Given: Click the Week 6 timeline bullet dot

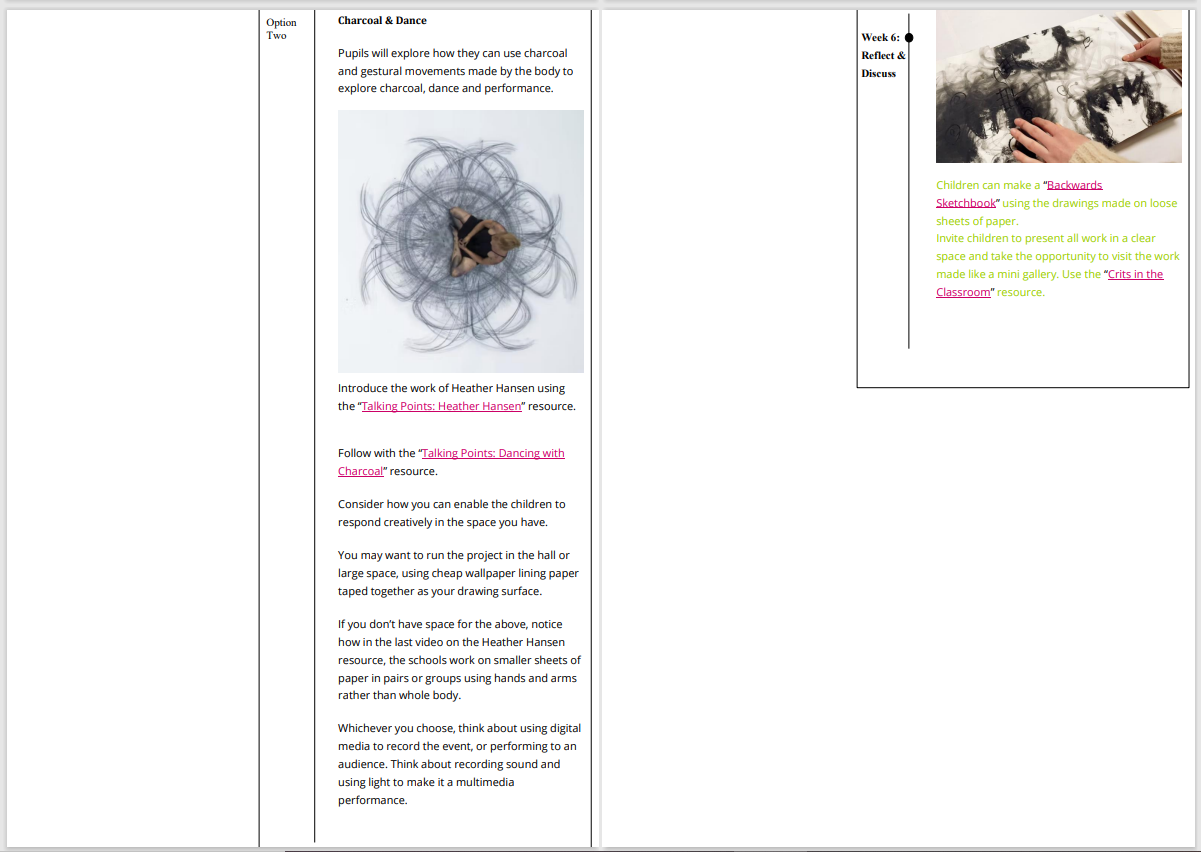Looking at the screenshot, I should pyautogui.click(x=909, y=37).
